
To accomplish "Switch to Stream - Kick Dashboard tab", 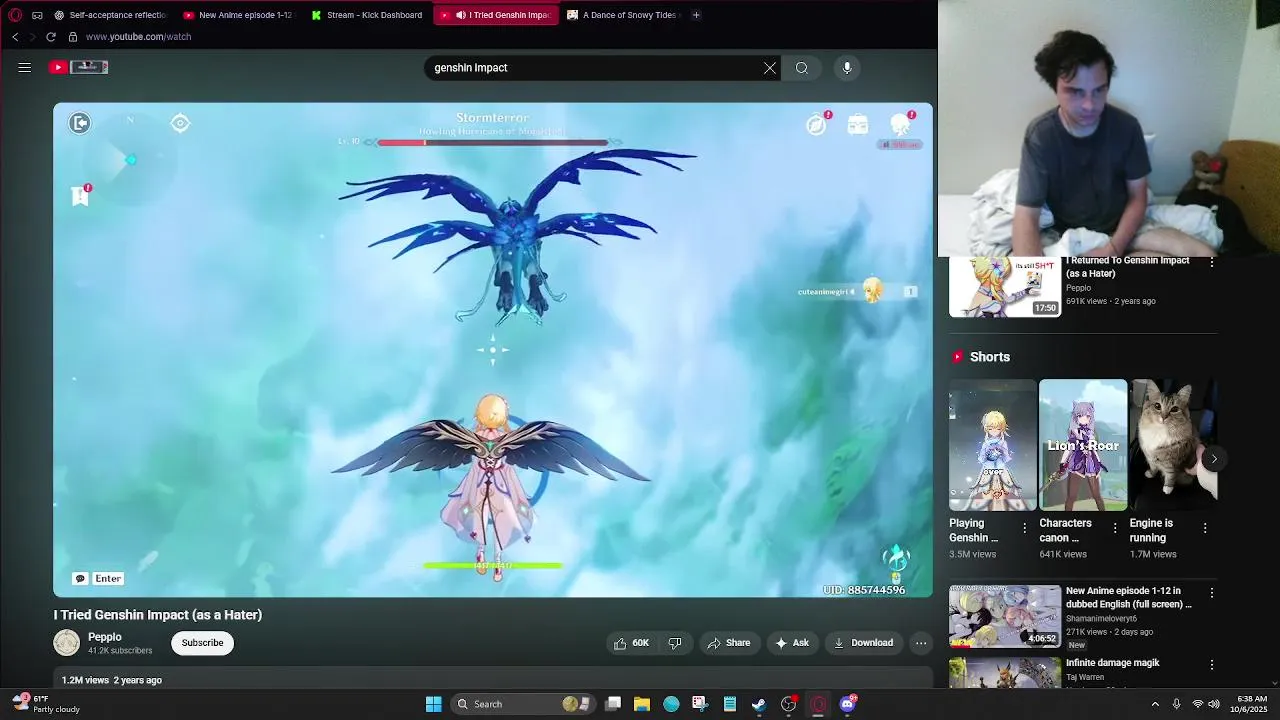I will [367, 15].
